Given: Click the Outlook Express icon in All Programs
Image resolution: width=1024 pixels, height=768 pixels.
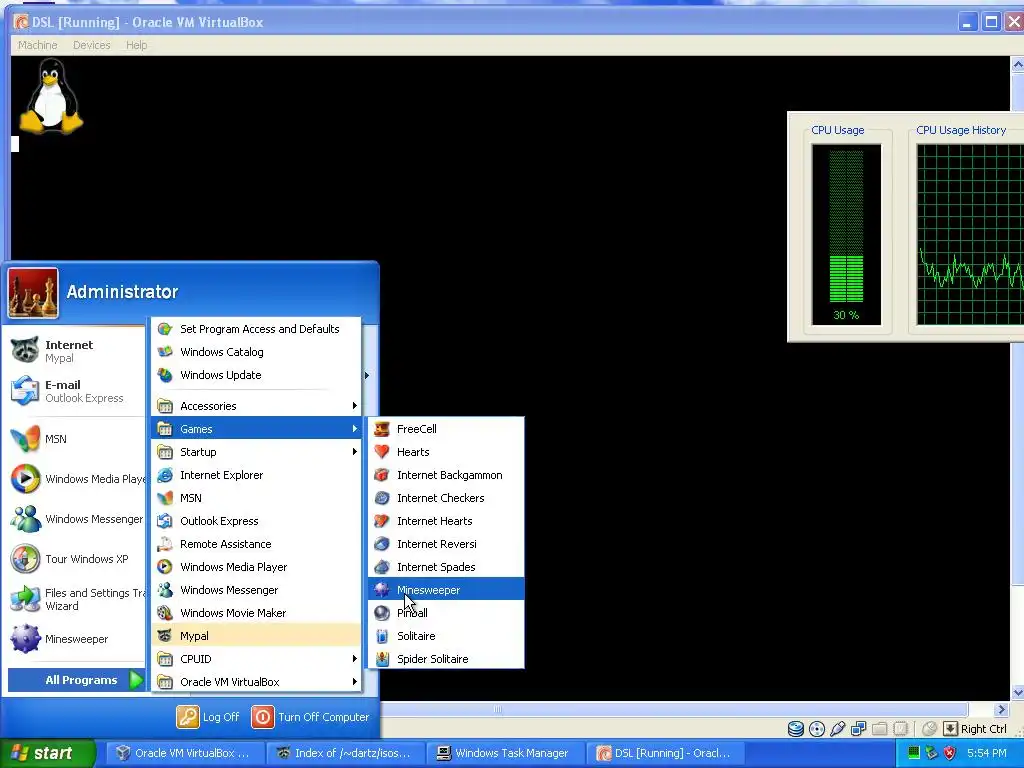Looking at the screenshot, I should pos(165,520).
